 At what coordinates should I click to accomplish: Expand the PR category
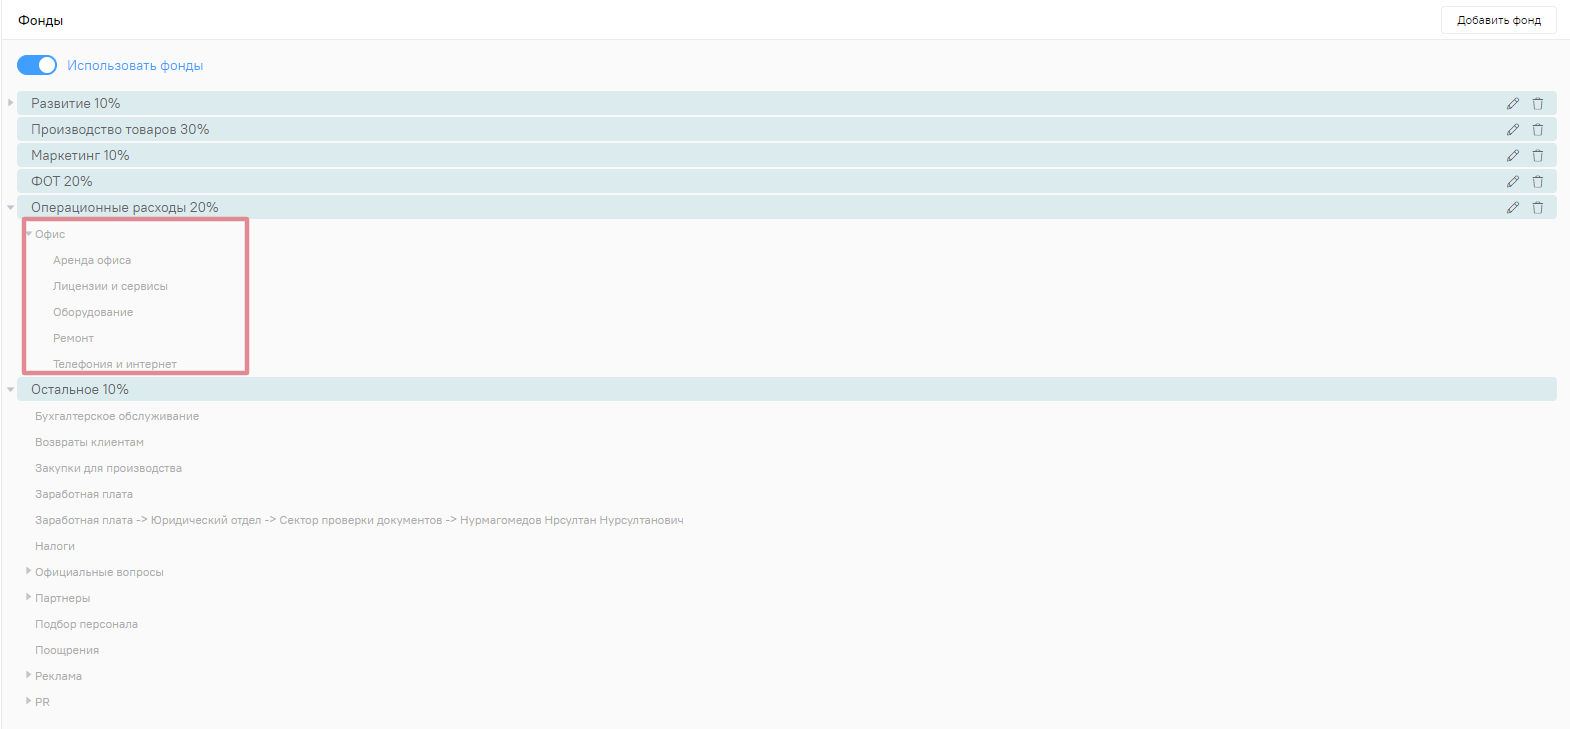29,701
